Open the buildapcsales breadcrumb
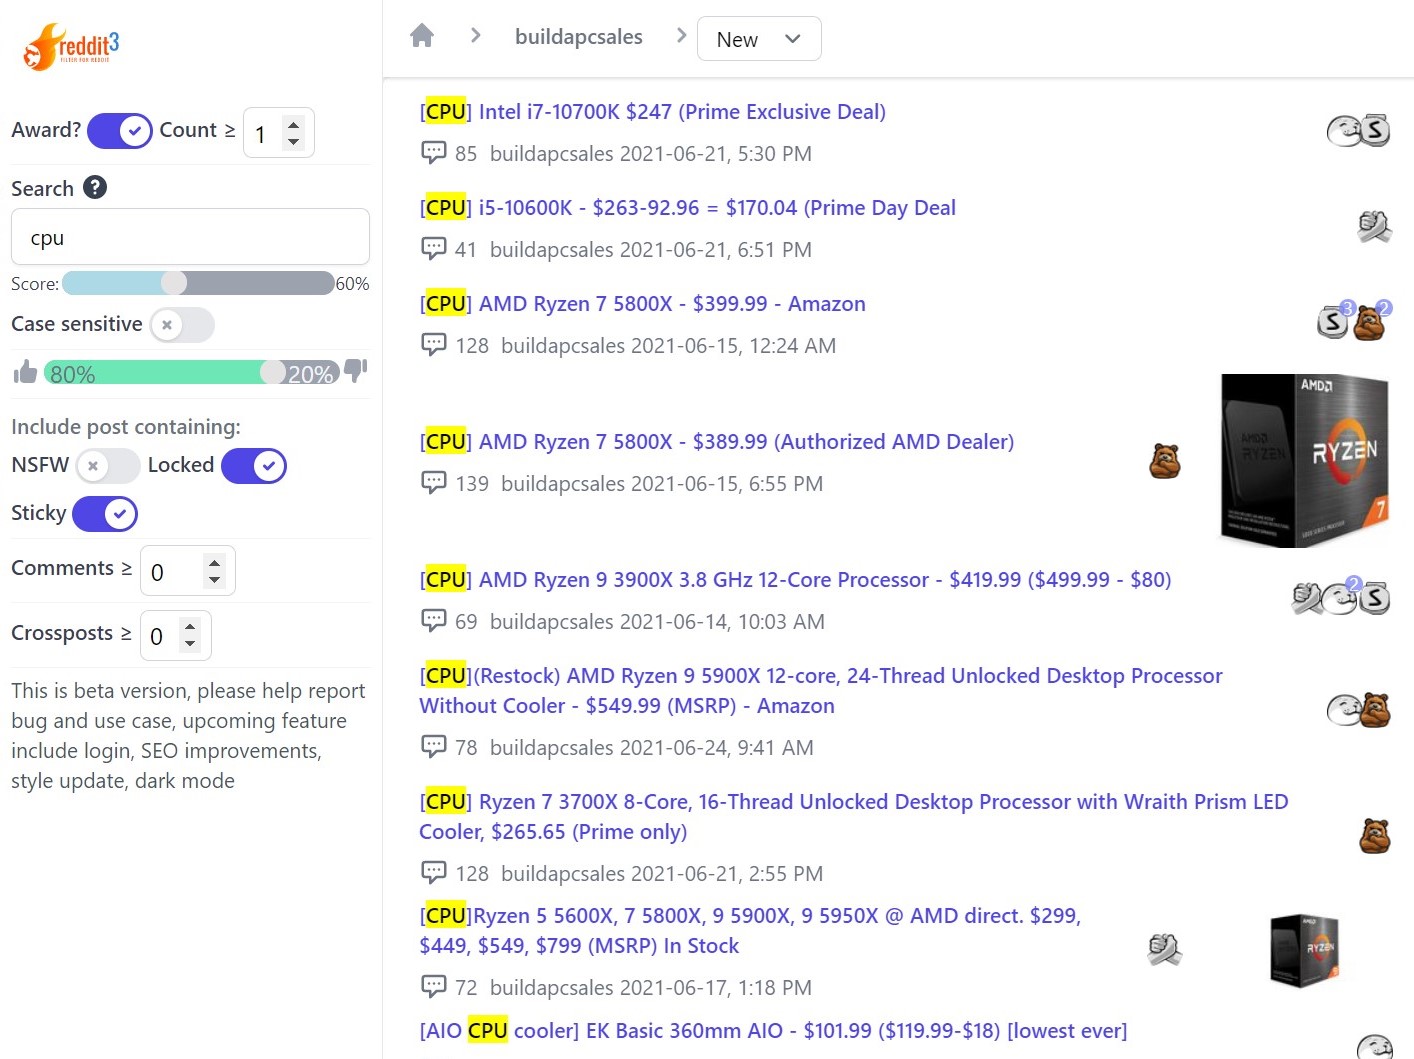The image size is (1414, 1059). coord(579,37)
